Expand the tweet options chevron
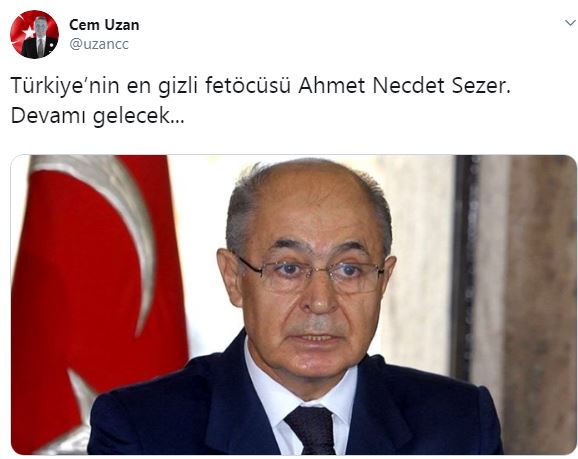Screen dimensions: 578x459 point(570,23)
